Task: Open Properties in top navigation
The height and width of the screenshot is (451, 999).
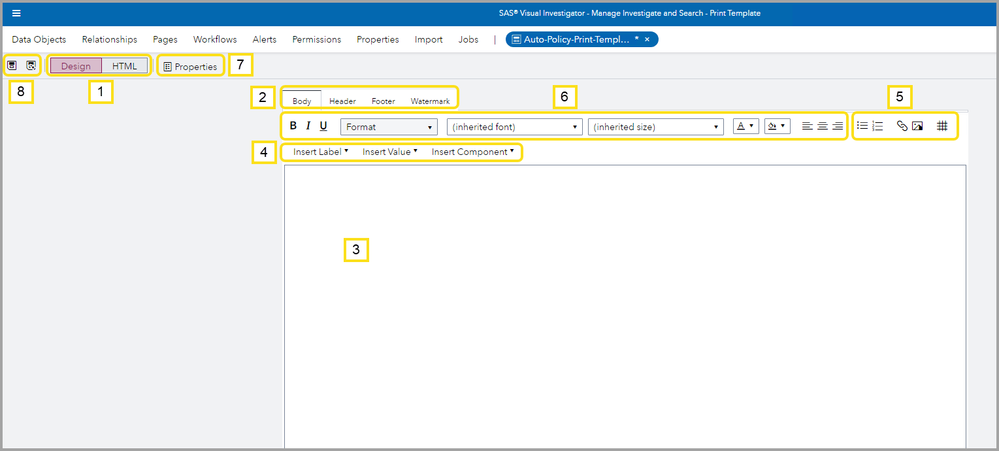Action: pos(378,39)
